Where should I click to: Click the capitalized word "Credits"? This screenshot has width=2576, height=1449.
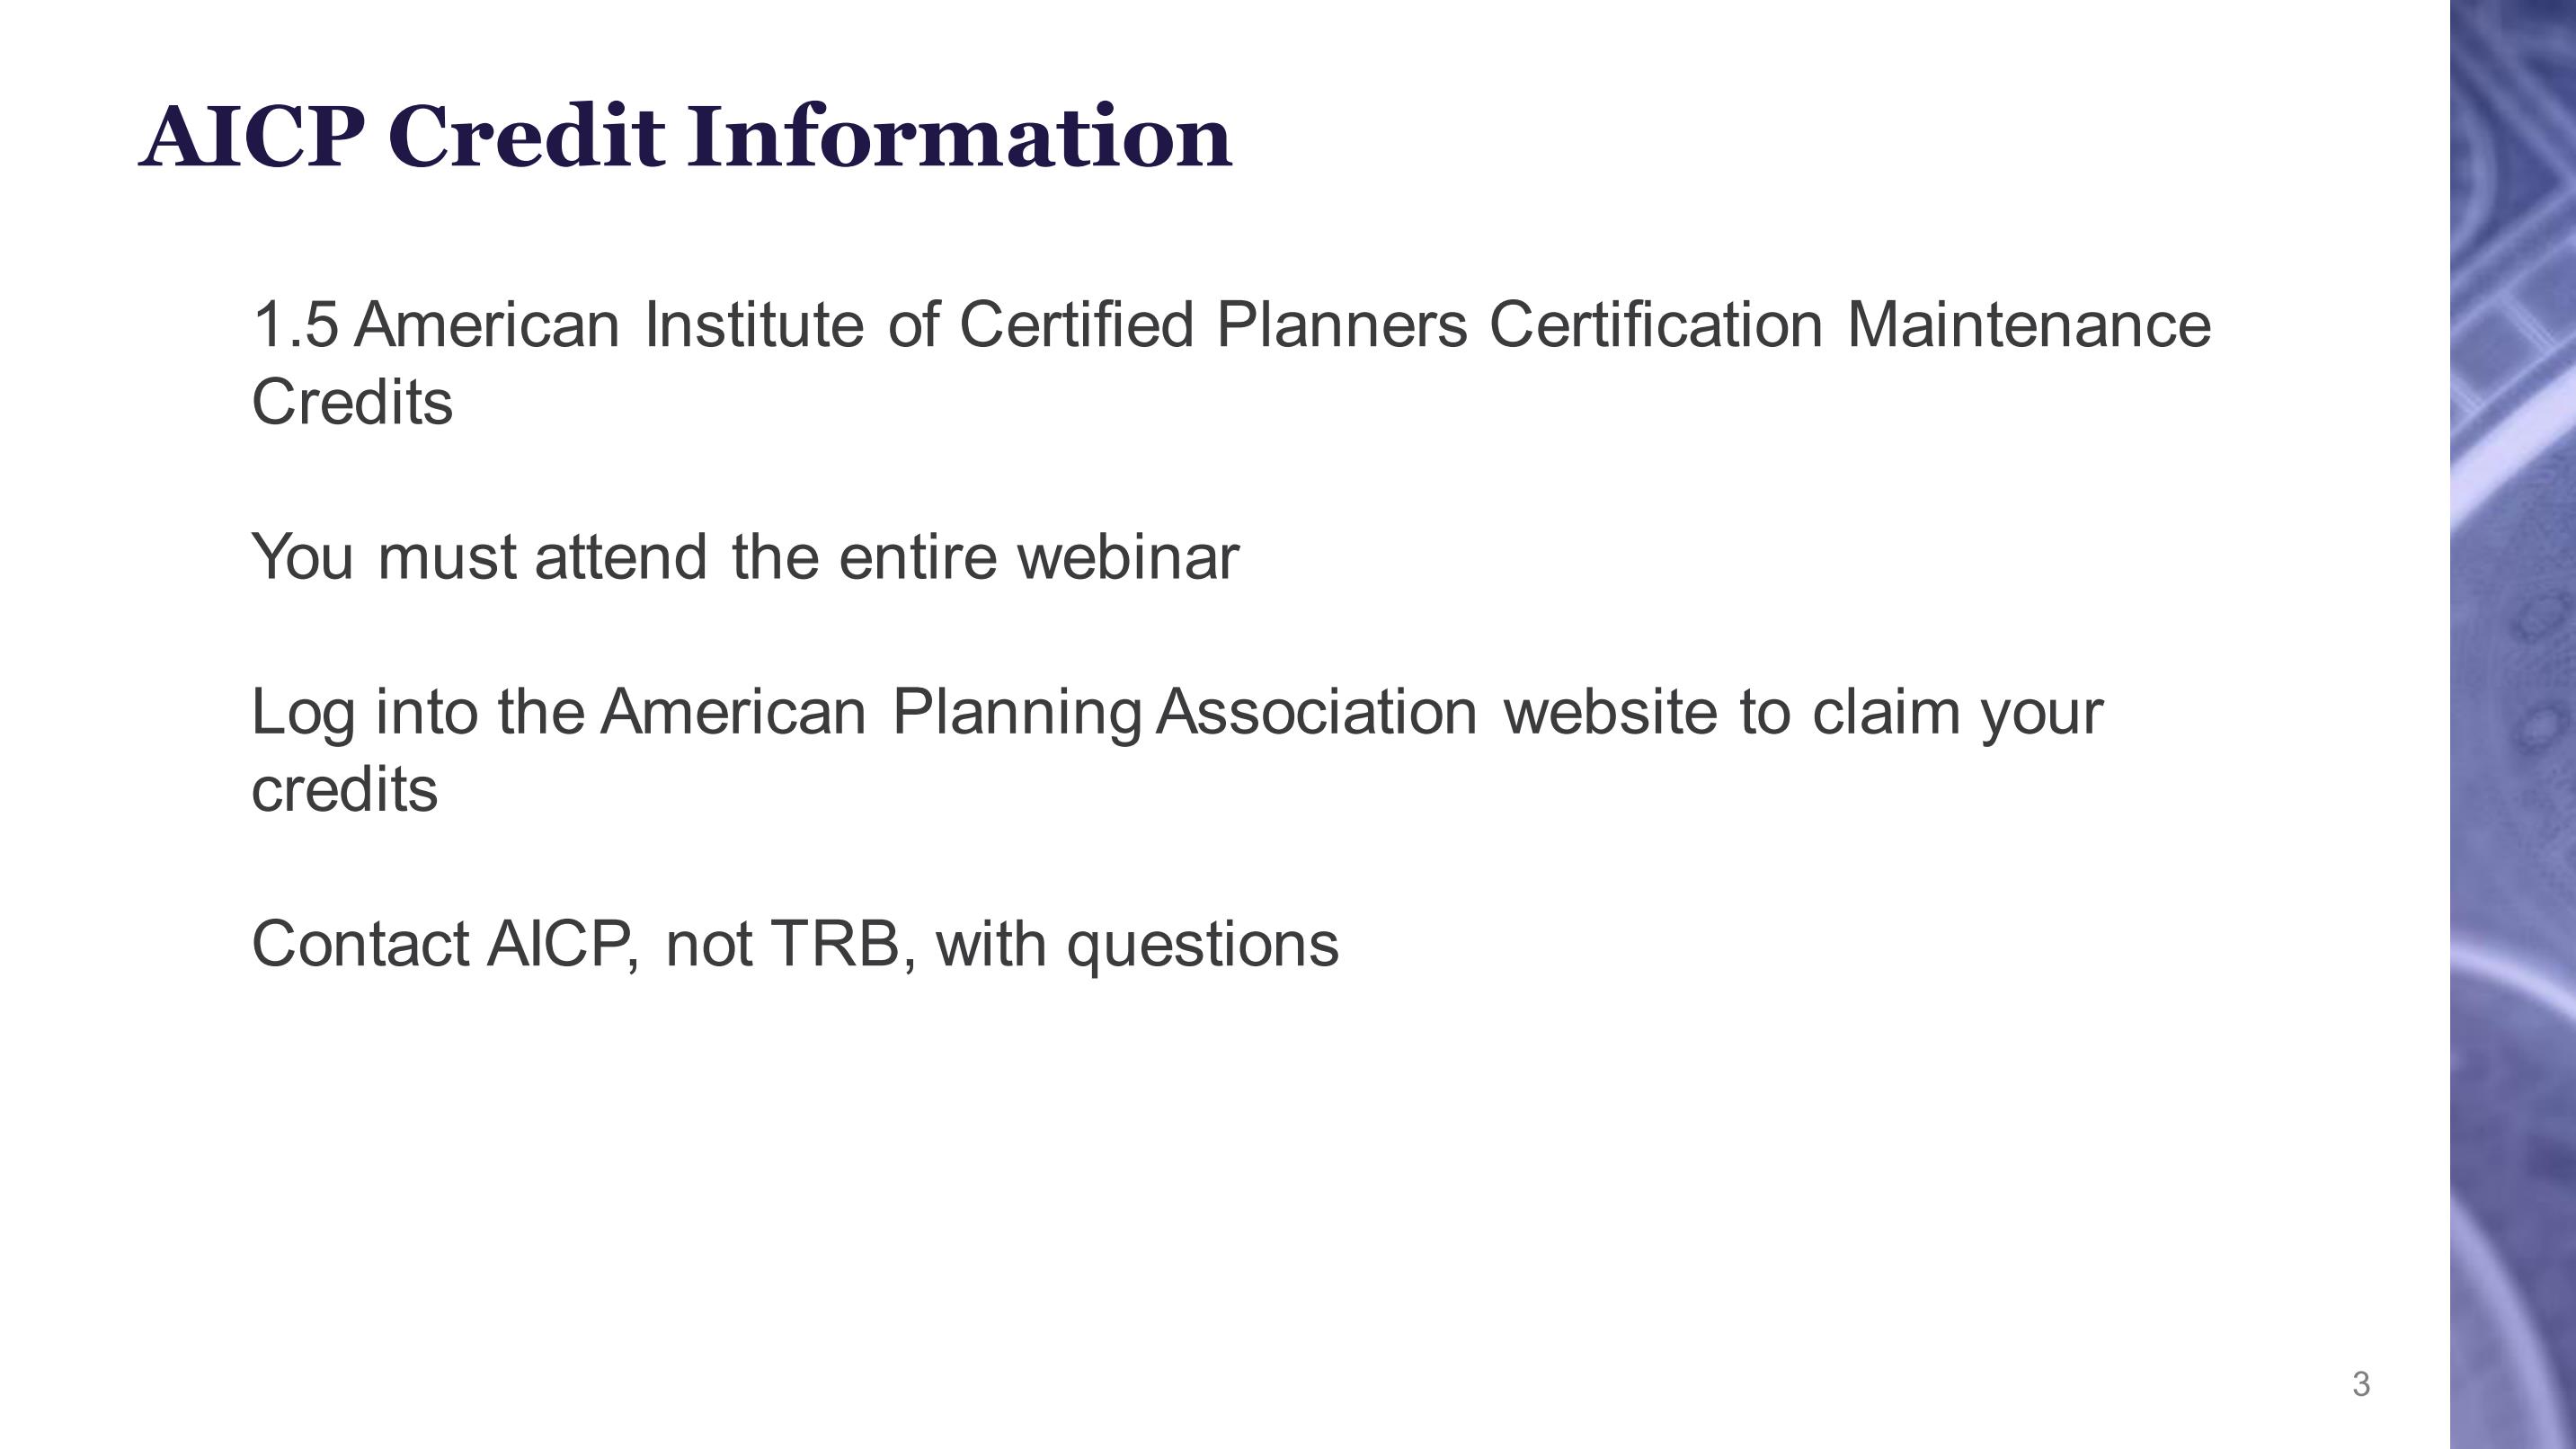[352, 402]
